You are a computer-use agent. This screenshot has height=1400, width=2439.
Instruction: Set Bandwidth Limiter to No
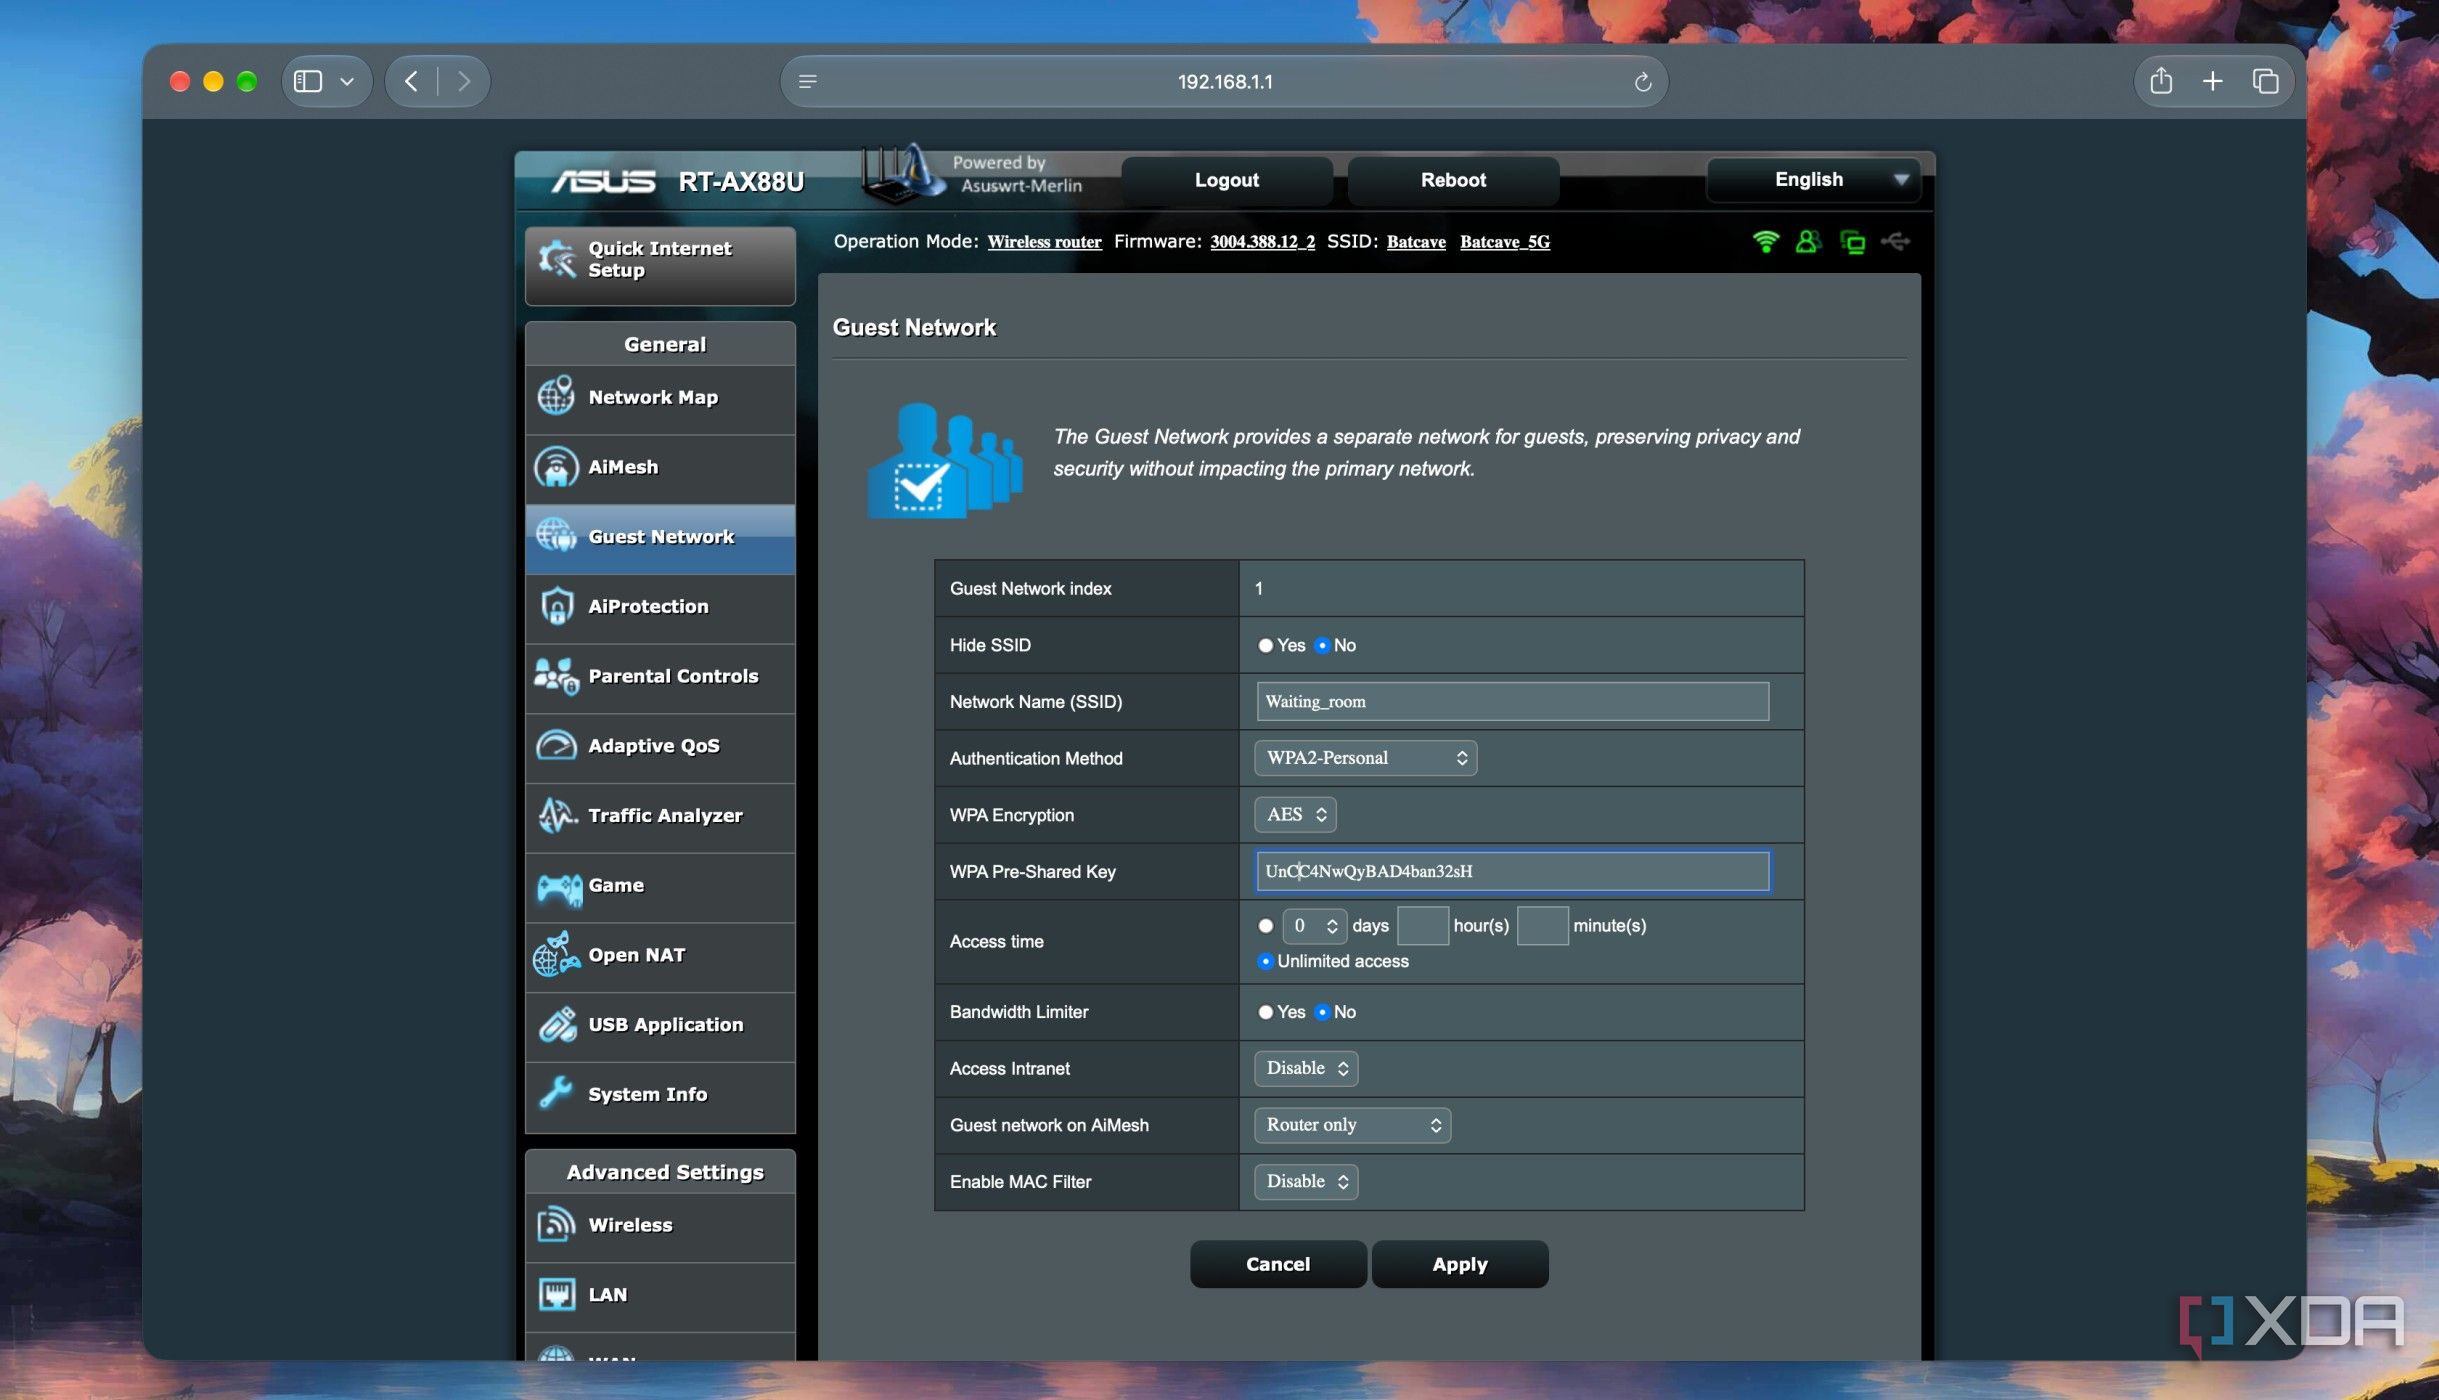1322,1012
